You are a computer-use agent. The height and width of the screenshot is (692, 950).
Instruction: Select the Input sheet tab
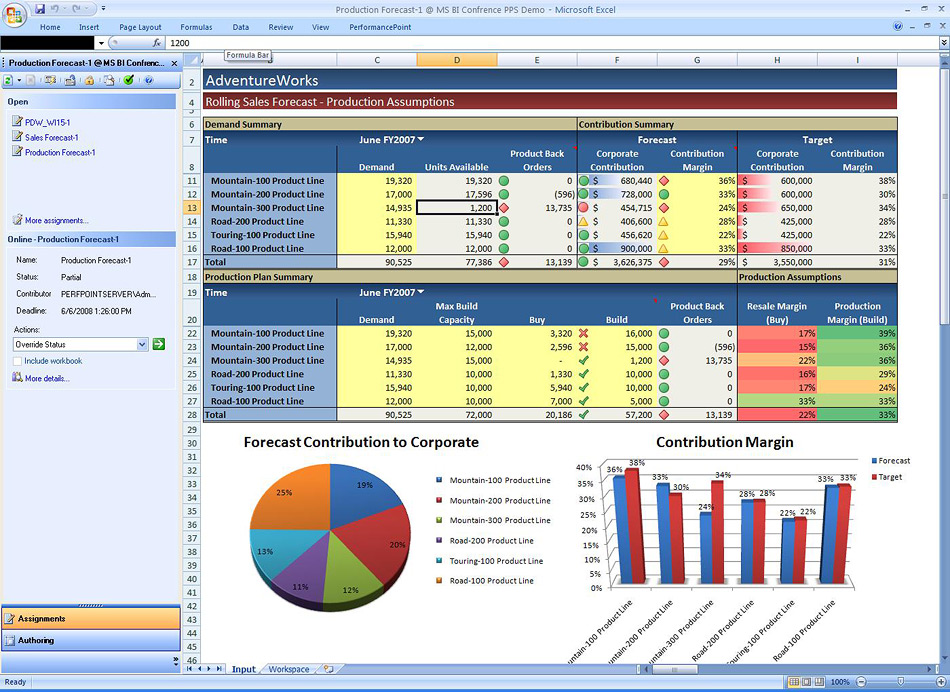[244, 669]
